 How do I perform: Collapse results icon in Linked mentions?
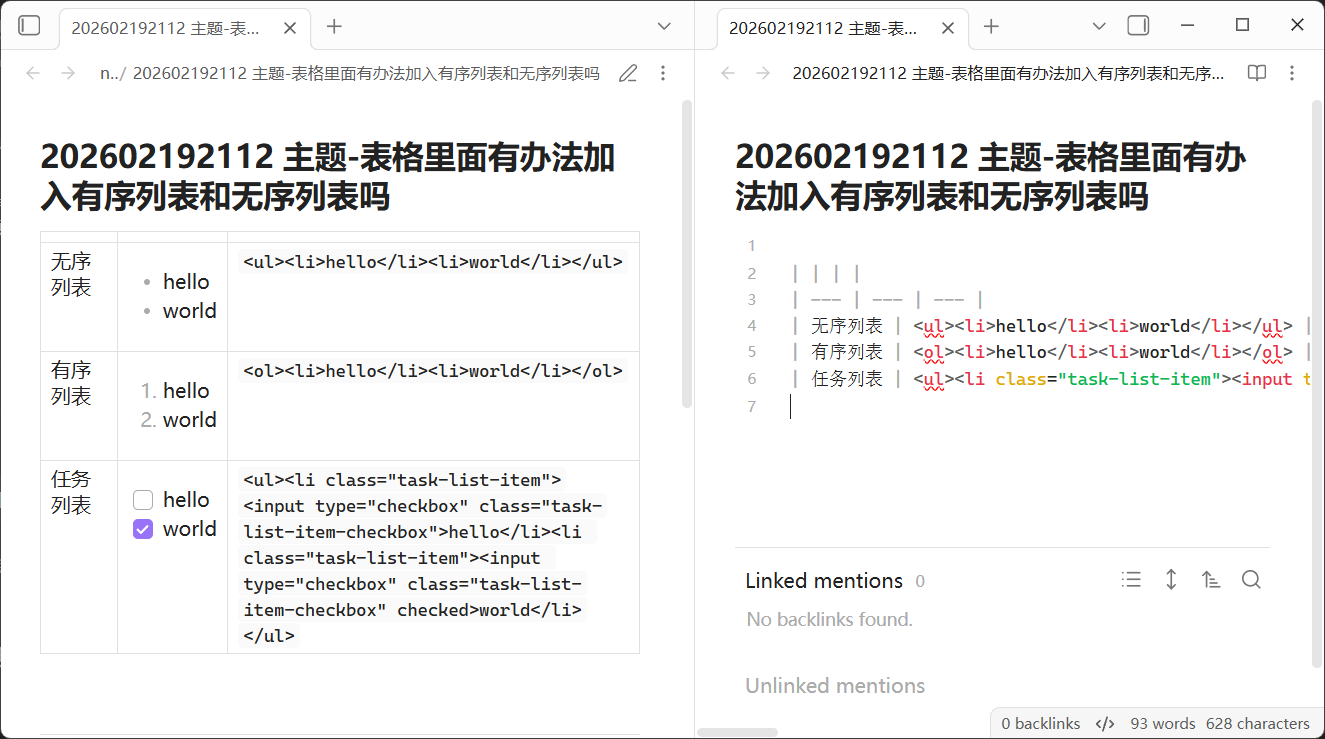click(x=1131, y=580)
